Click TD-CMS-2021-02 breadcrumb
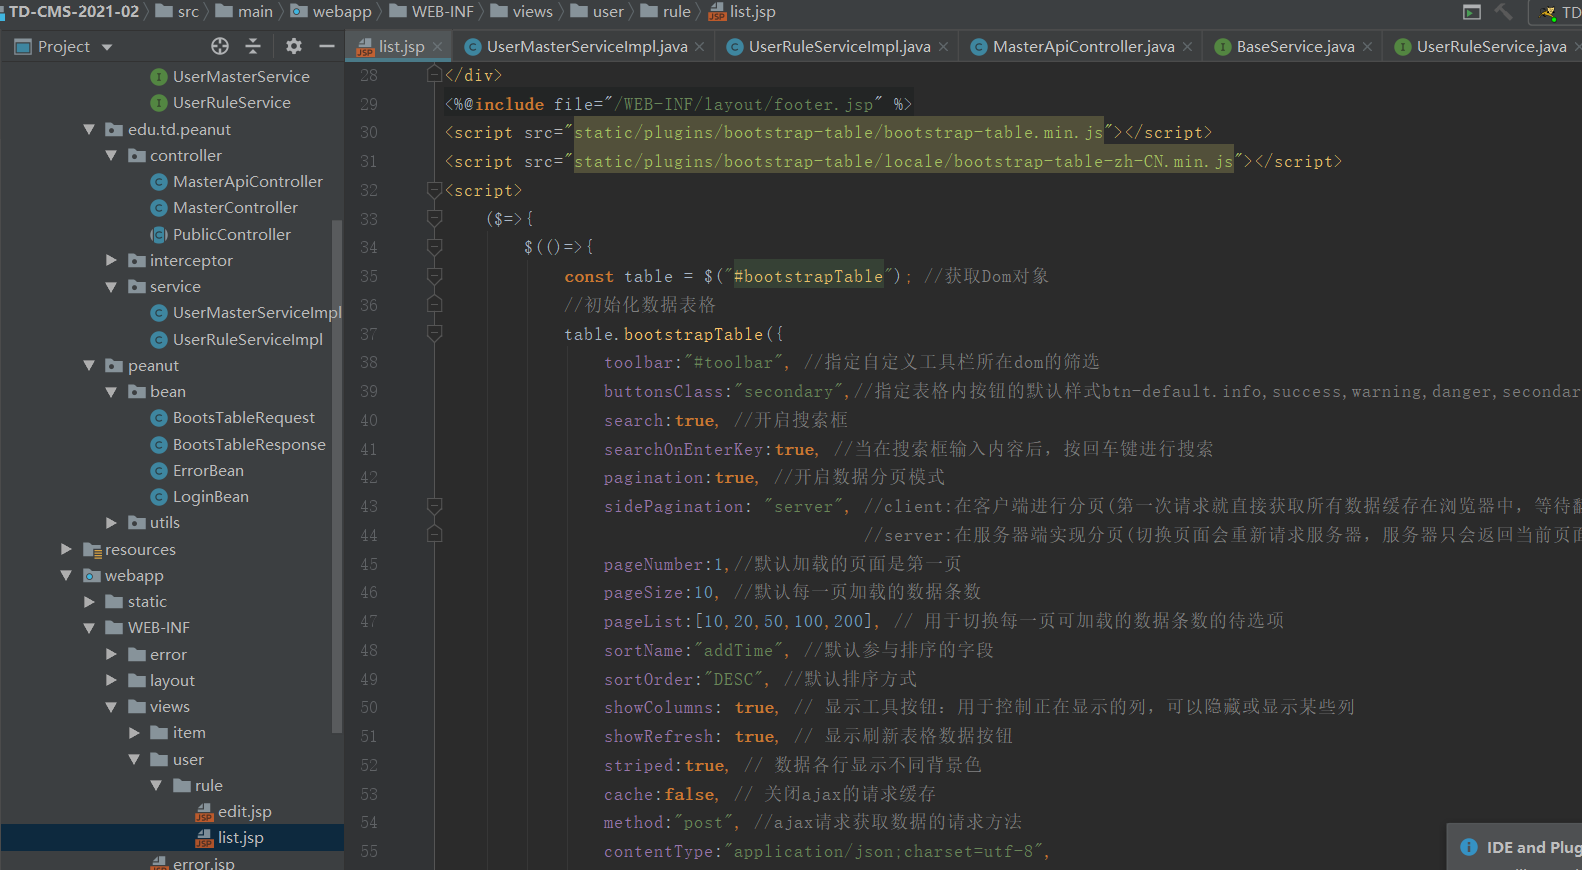This screenshot has height=870, width=1582. coord(74,12)
